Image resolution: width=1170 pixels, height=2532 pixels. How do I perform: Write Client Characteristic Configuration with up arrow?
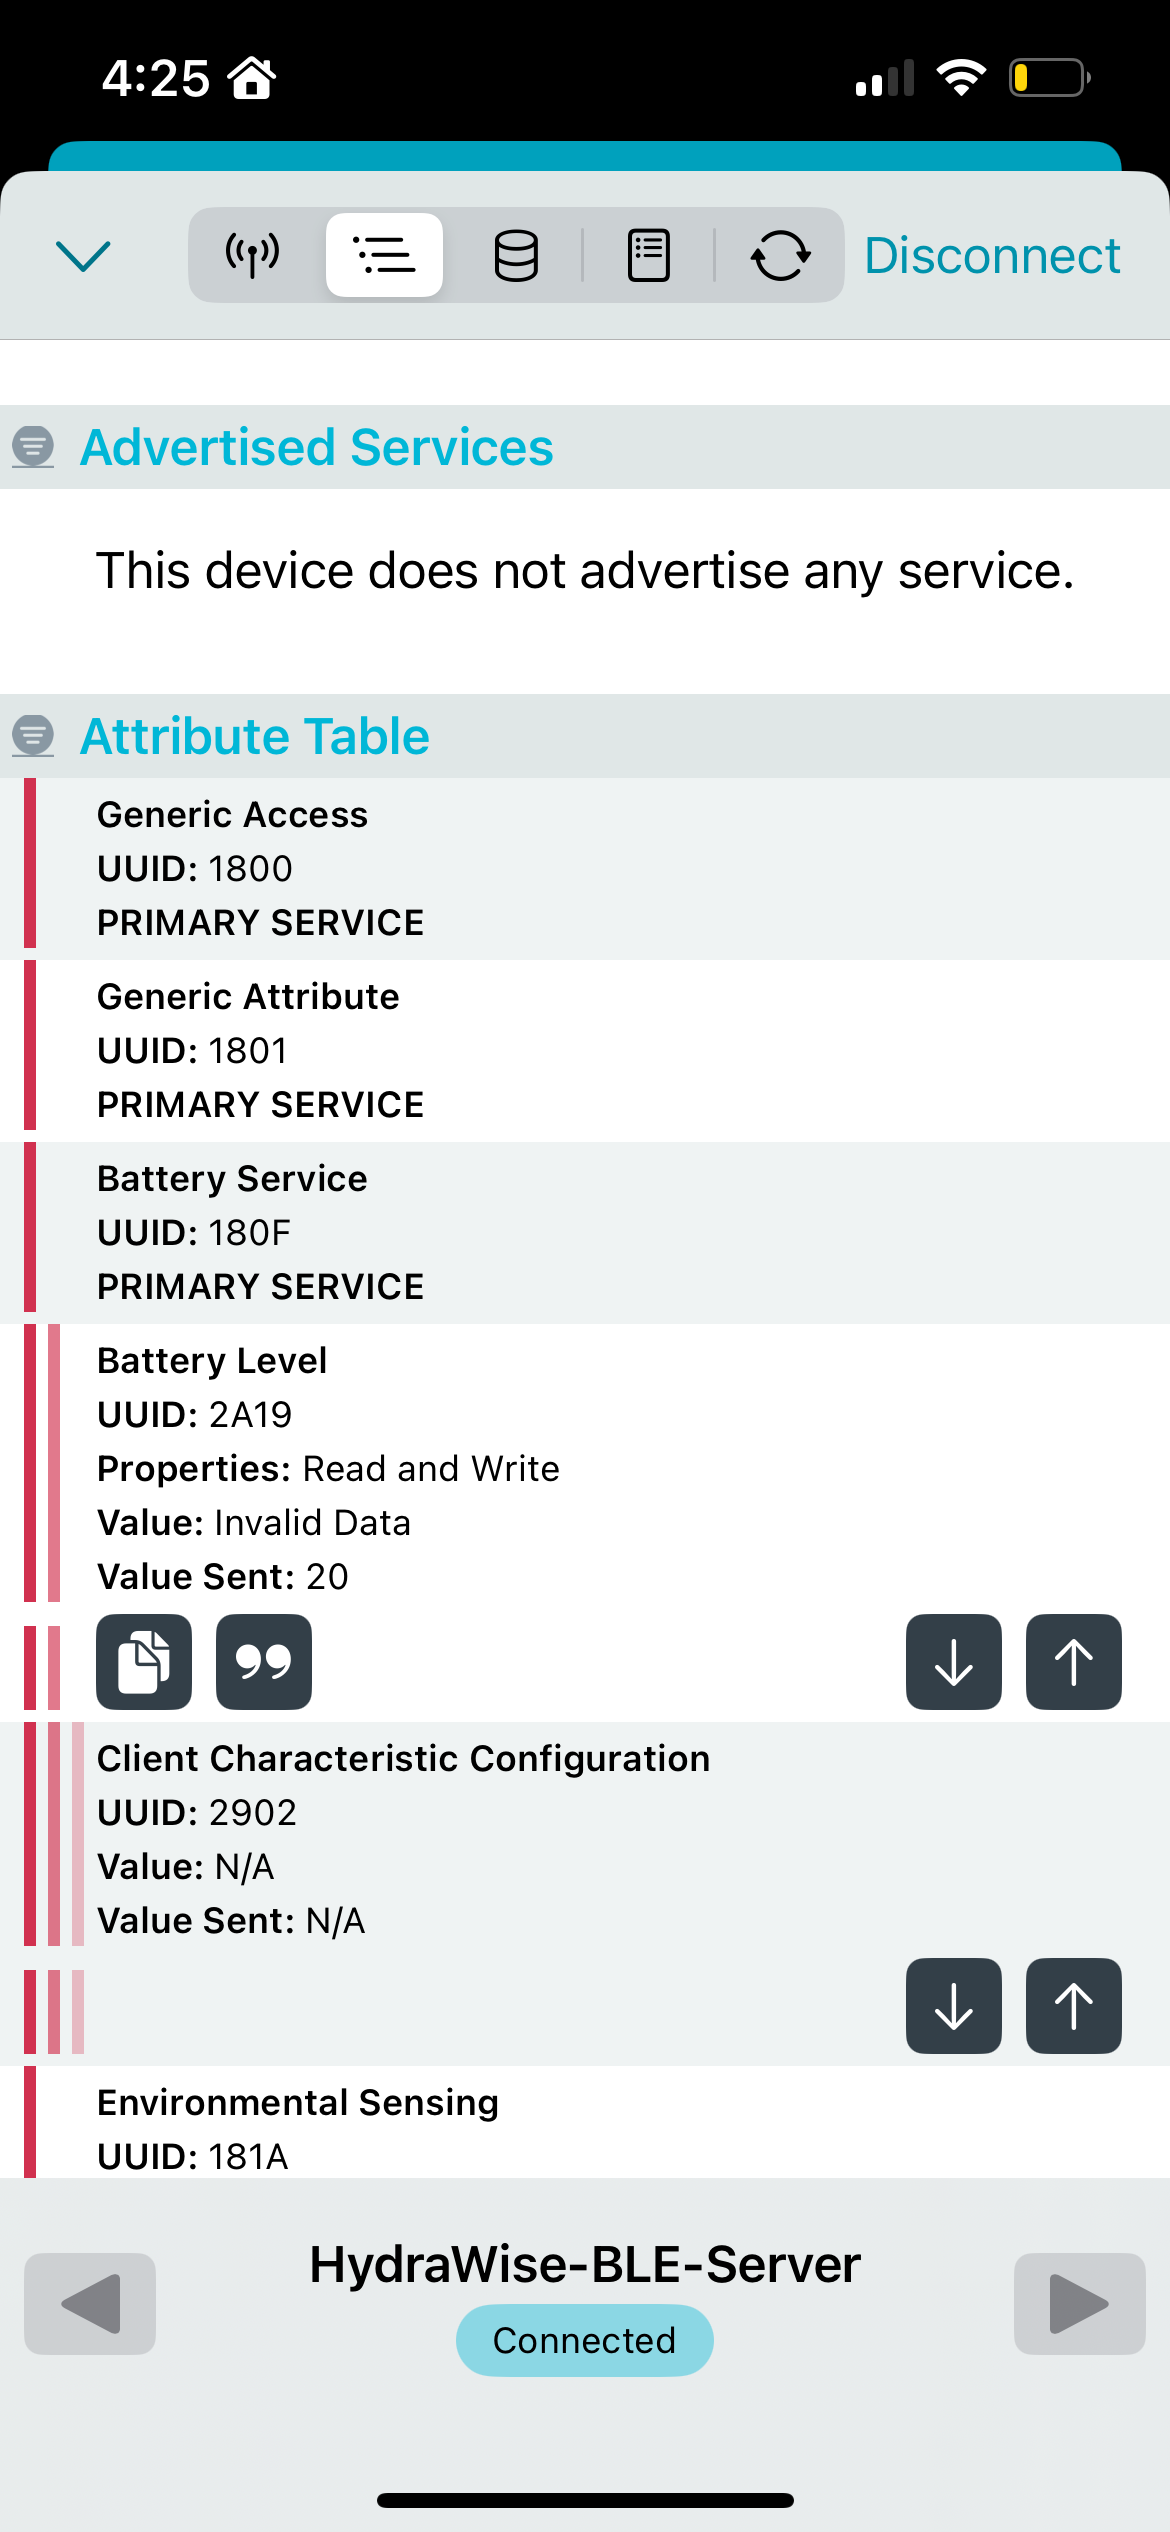click(x=1073, y=2006)
